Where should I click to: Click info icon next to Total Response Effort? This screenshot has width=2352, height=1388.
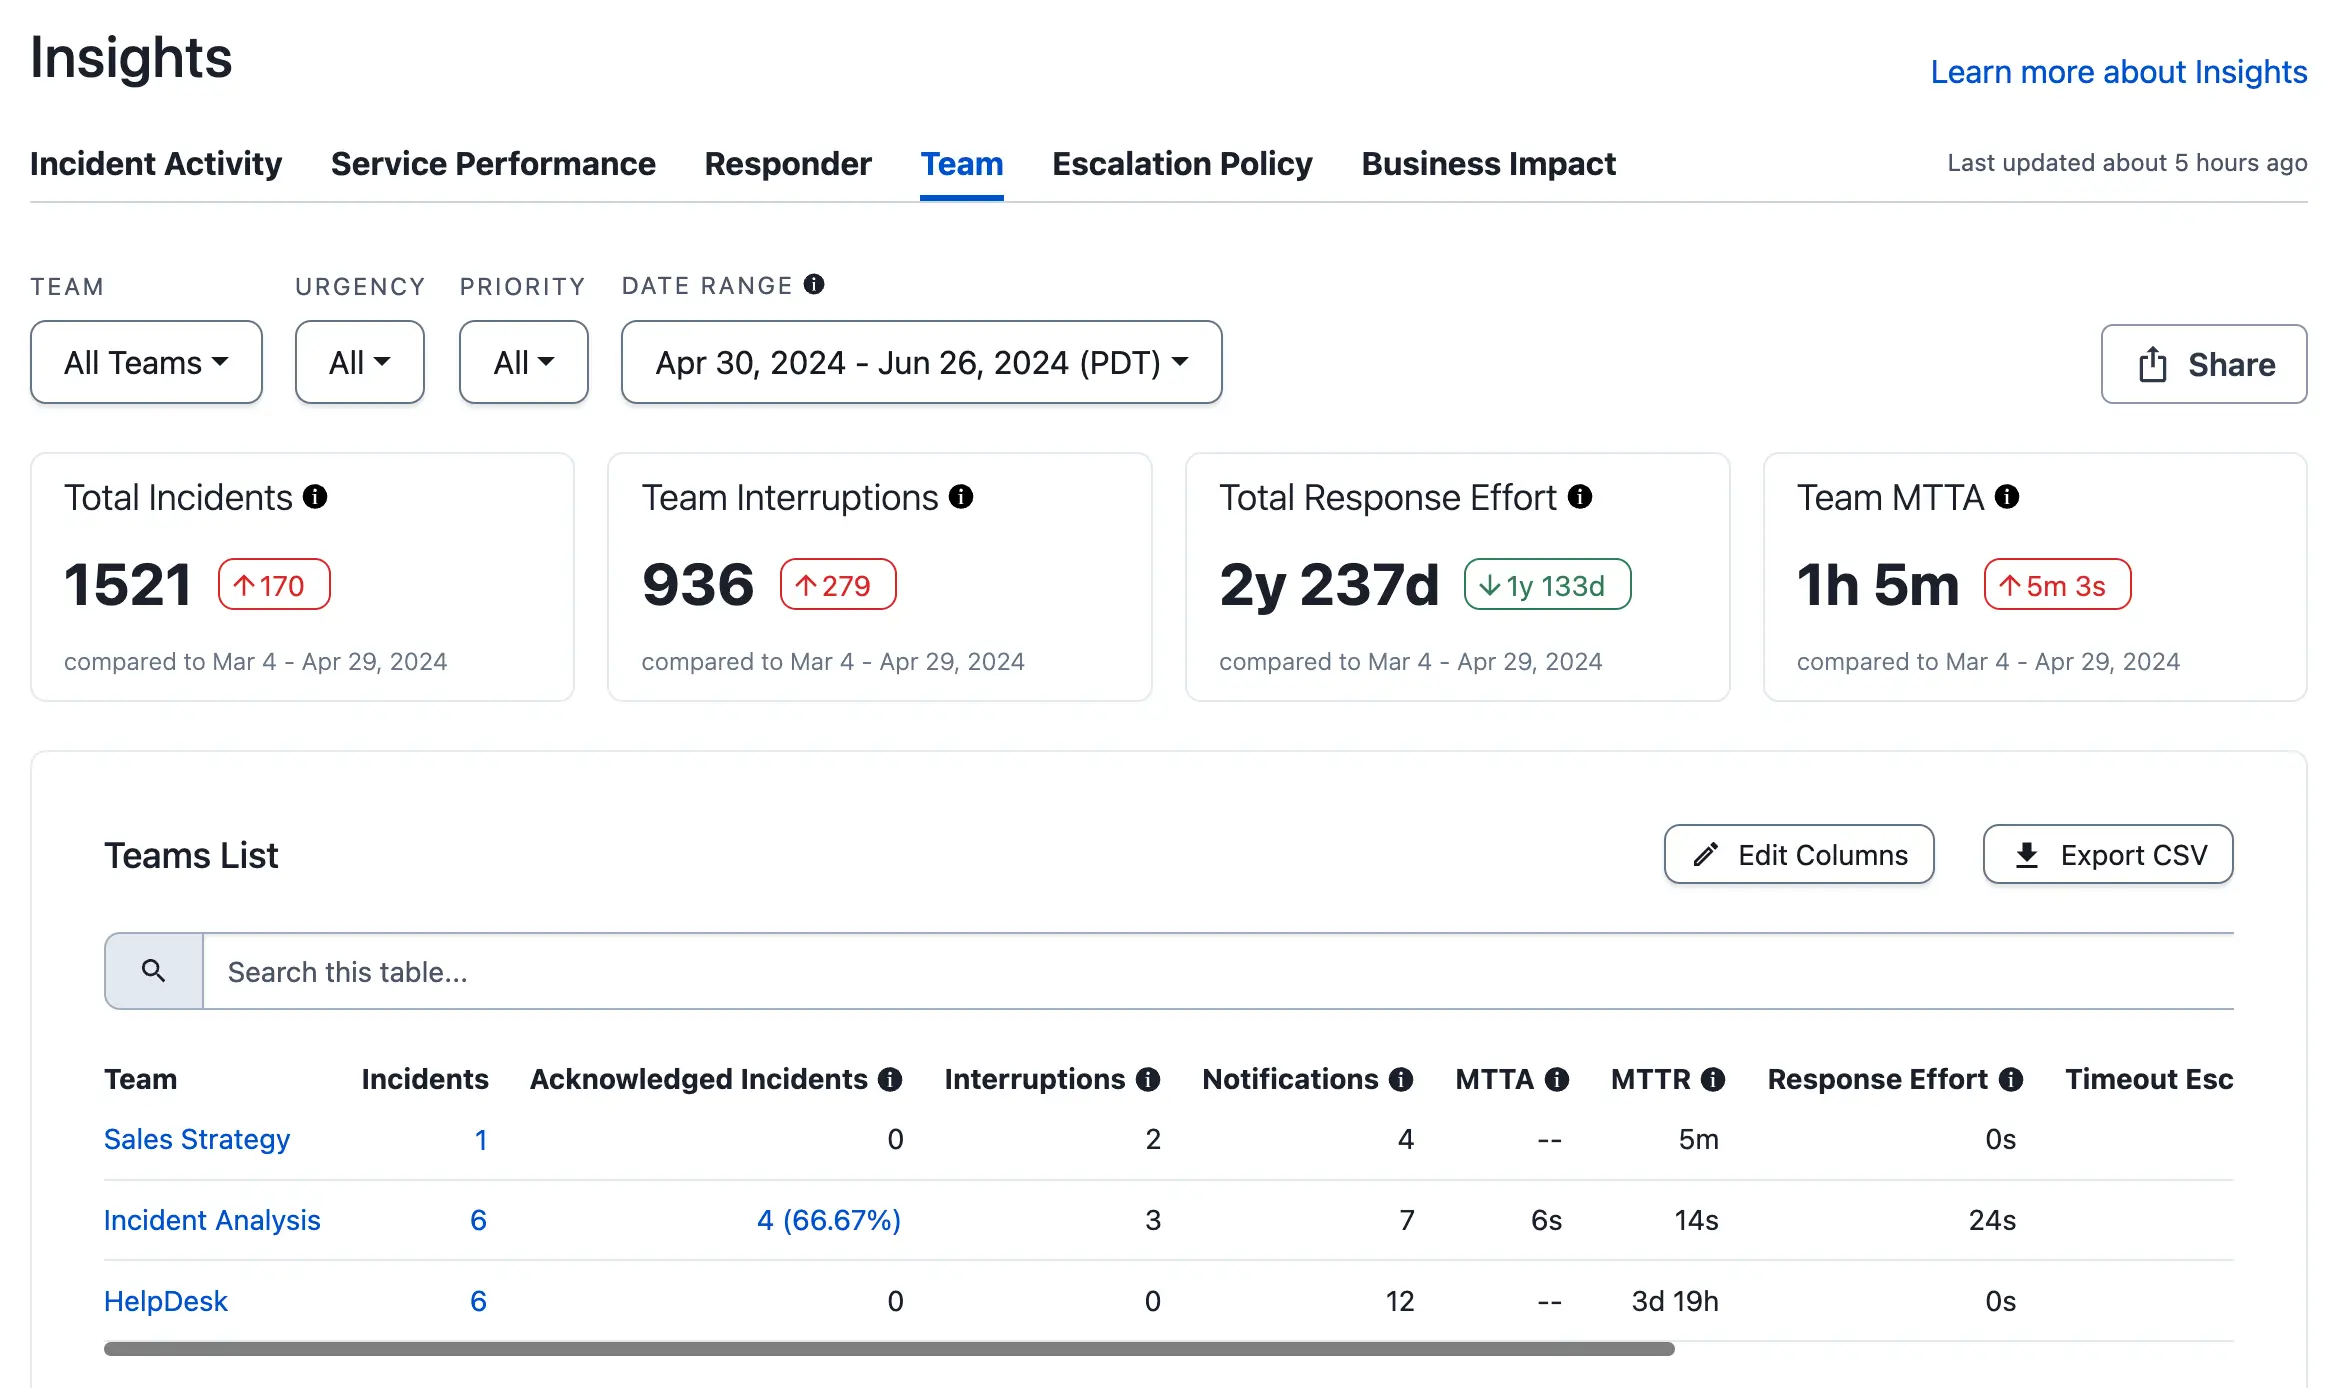click(1580, 497)
